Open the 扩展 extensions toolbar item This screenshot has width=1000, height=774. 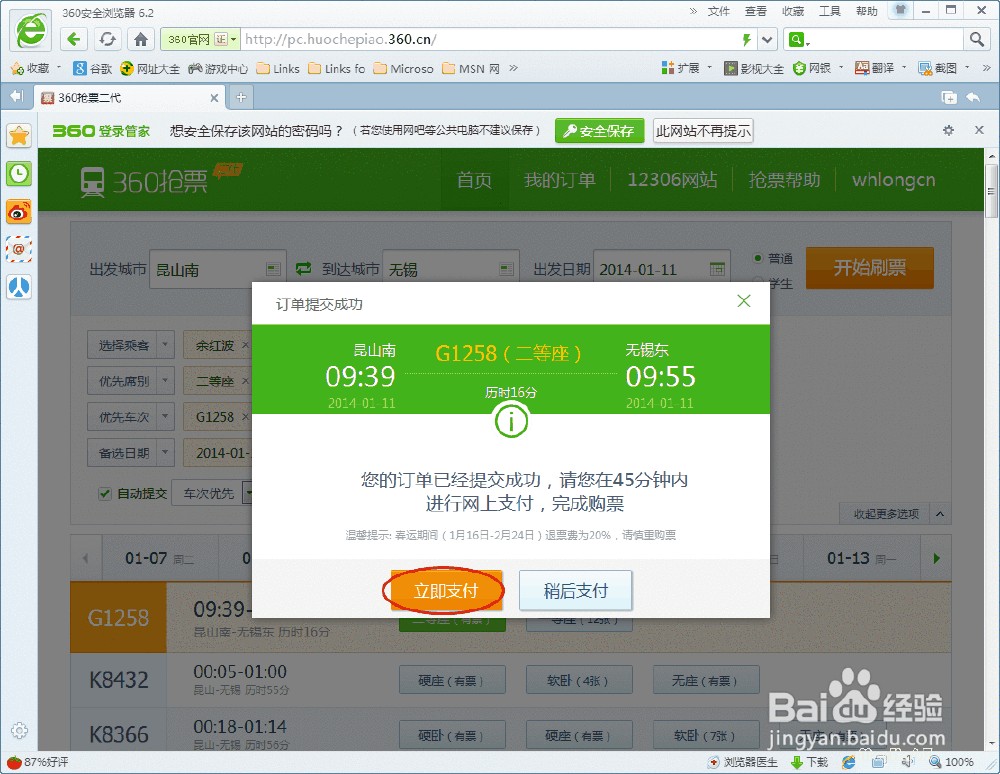tap(680, 68)
